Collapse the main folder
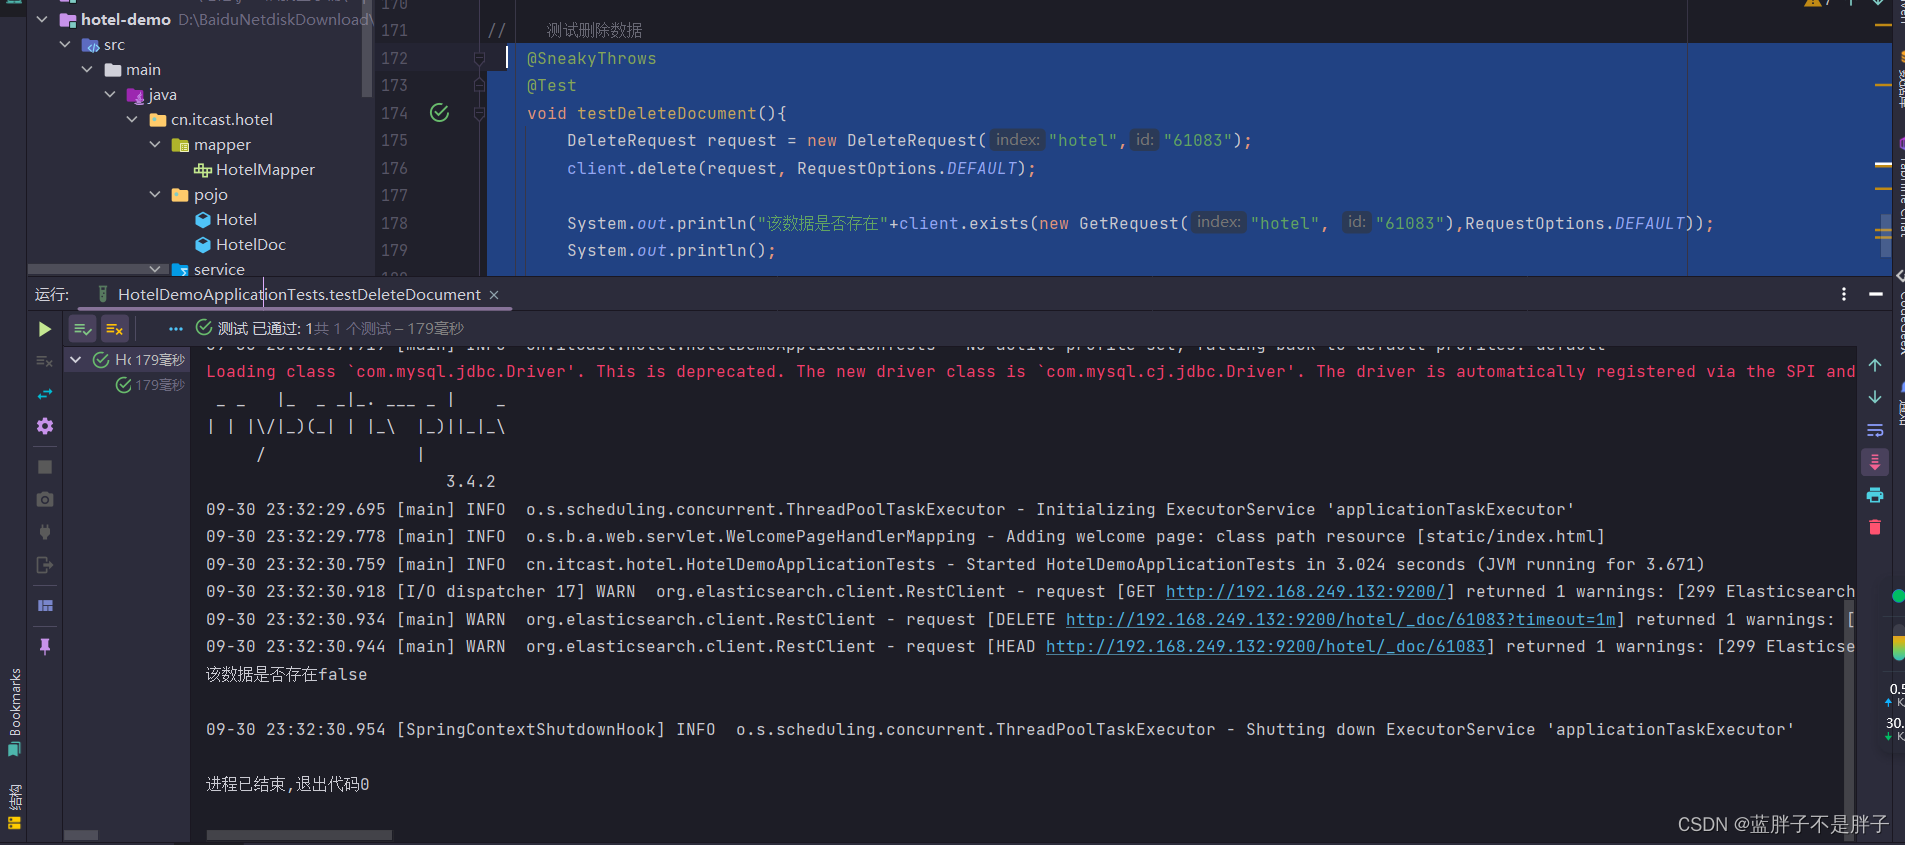The width and height of the screenshot is (1905, 845). tap(87, 69)
